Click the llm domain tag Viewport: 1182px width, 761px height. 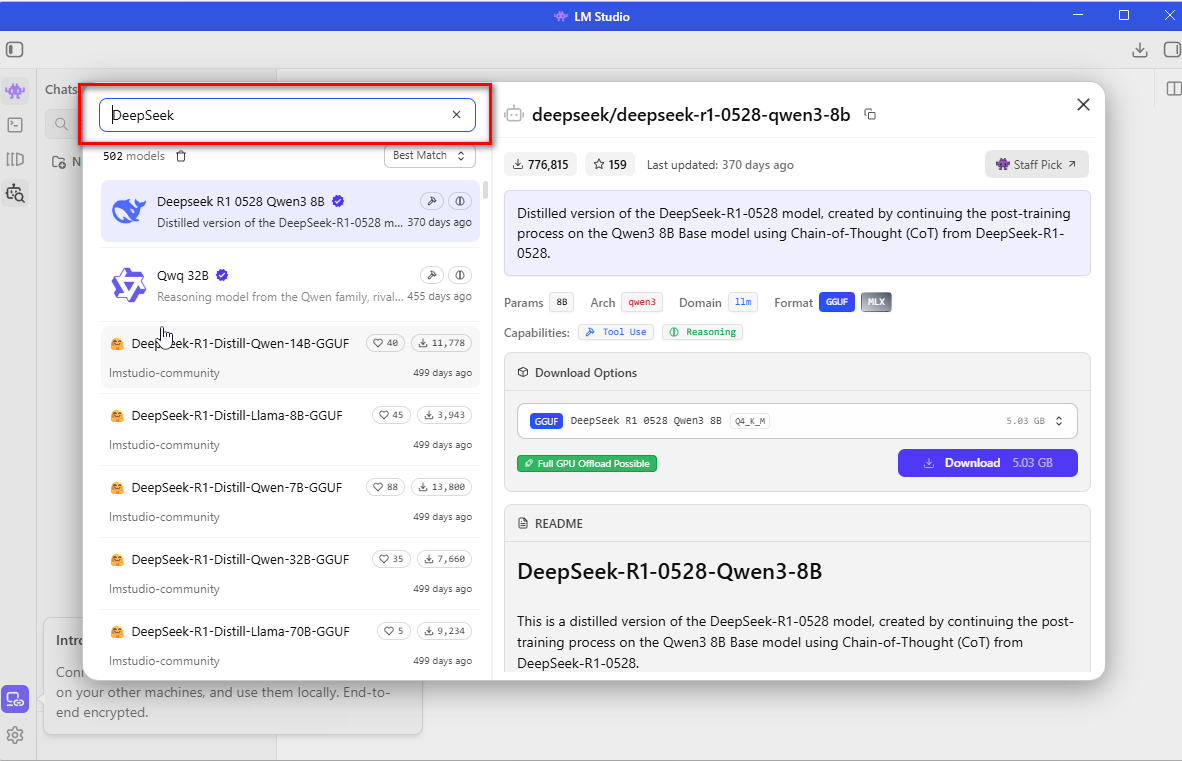click(x=743, y=302)
